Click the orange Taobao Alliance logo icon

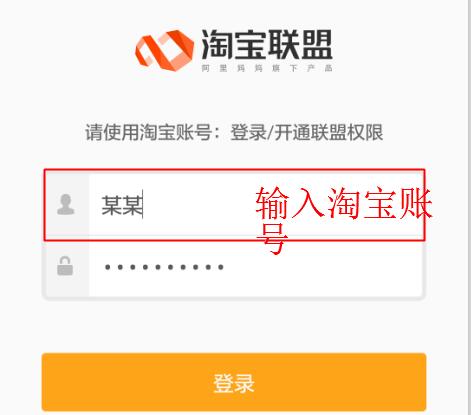point(164,50)
